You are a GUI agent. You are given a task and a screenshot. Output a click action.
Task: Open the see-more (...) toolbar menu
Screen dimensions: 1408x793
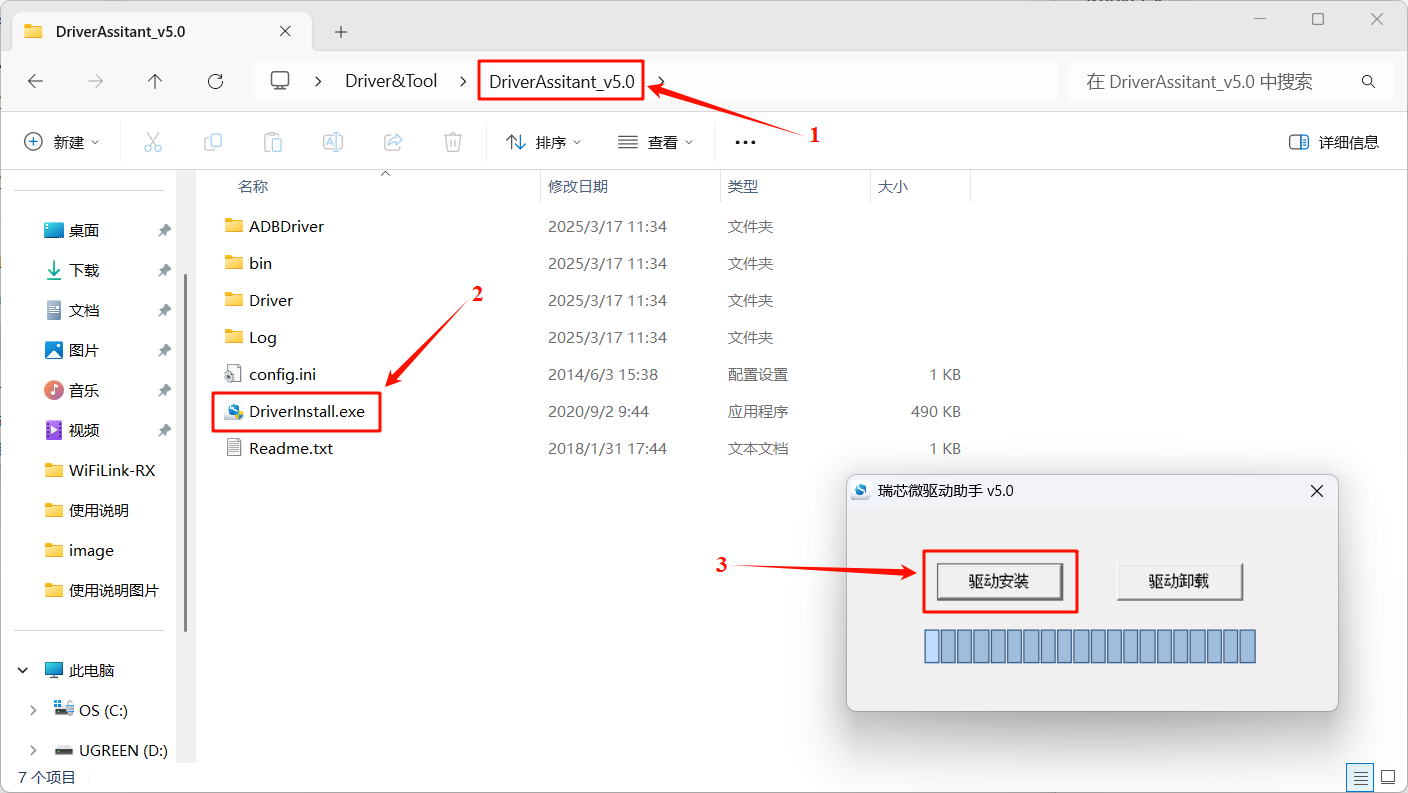(745, 141)
